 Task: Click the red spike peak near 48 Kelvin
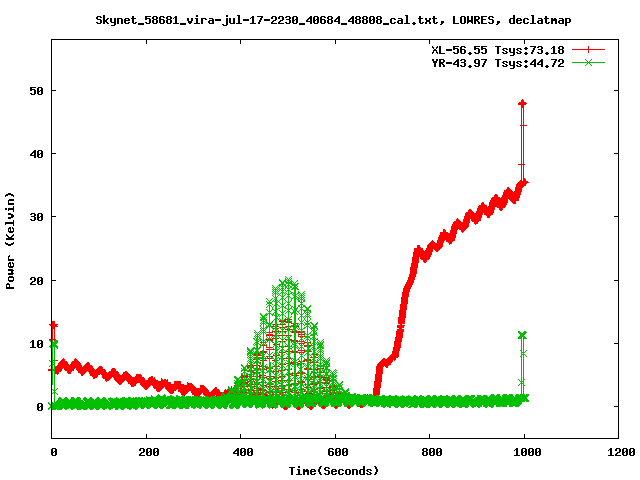click(522, 103)
